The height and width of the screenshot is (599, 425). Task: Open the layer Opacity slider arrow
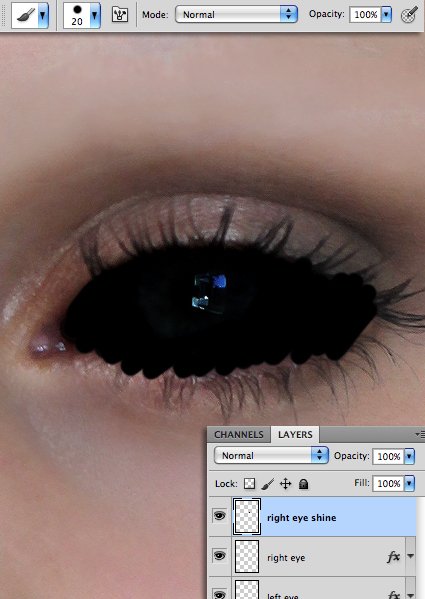click(x=409, y=456)
